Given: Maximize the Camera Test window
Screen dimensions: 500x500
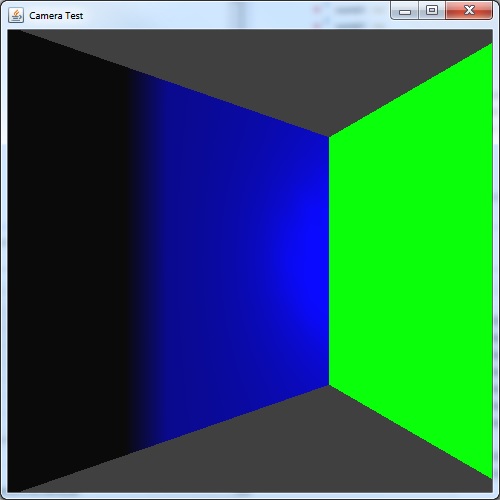Looking at the screenshot, I should [432, 11].
